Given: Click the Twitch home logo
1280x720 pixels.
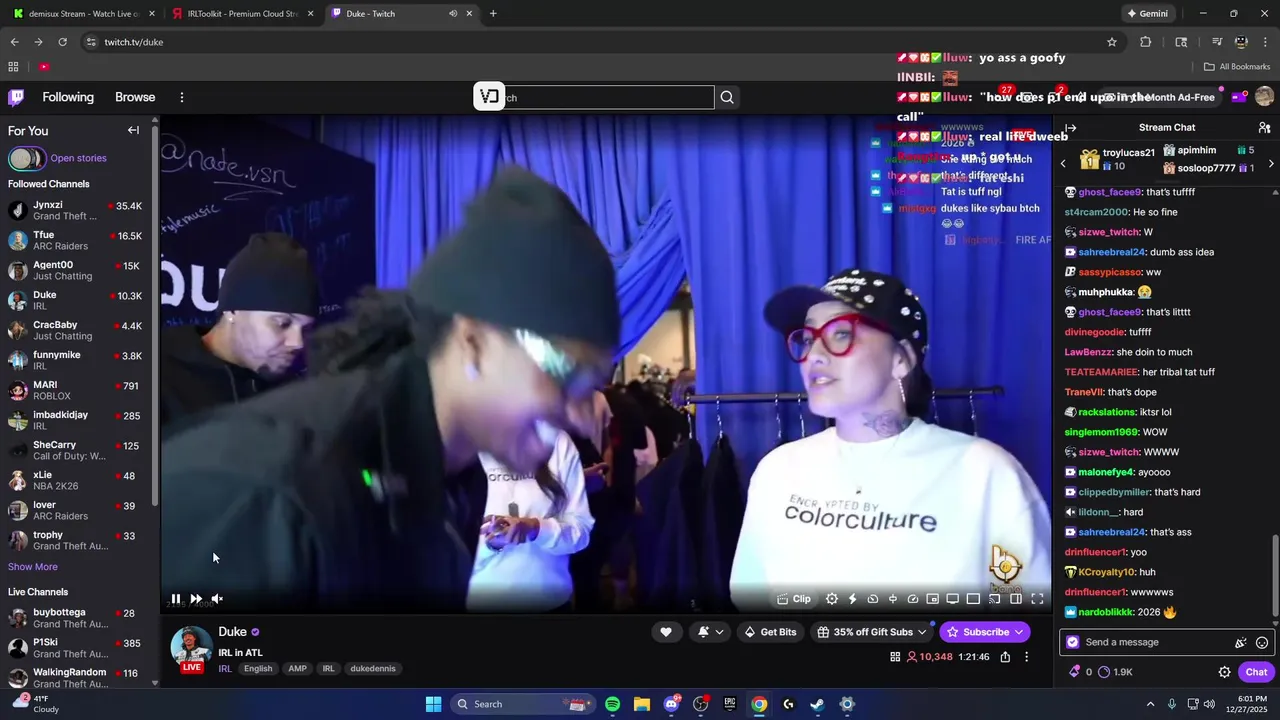Looking at the screenshot, I should [x=16, y=97].
